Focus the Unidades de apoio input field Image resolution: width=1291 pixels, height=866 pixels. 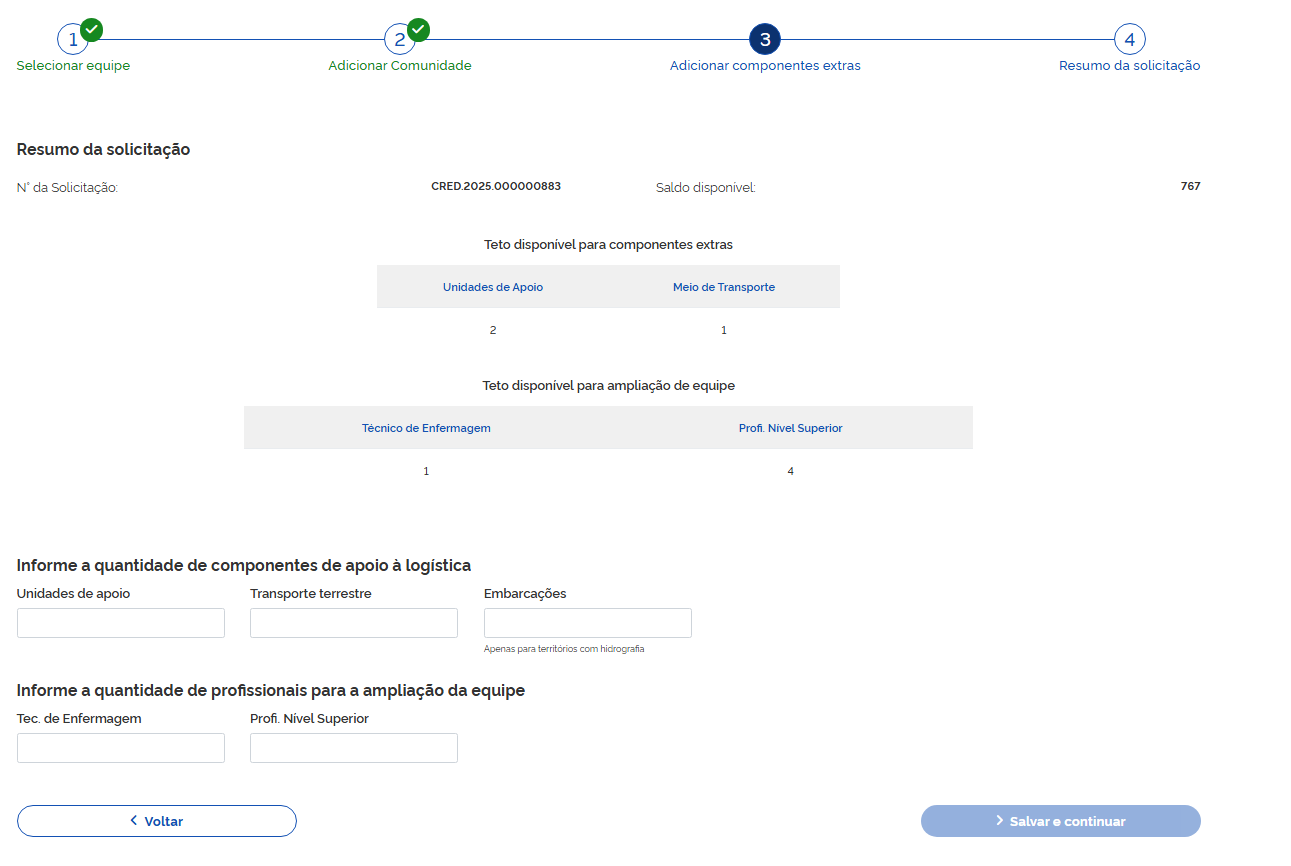pos(121,623)
